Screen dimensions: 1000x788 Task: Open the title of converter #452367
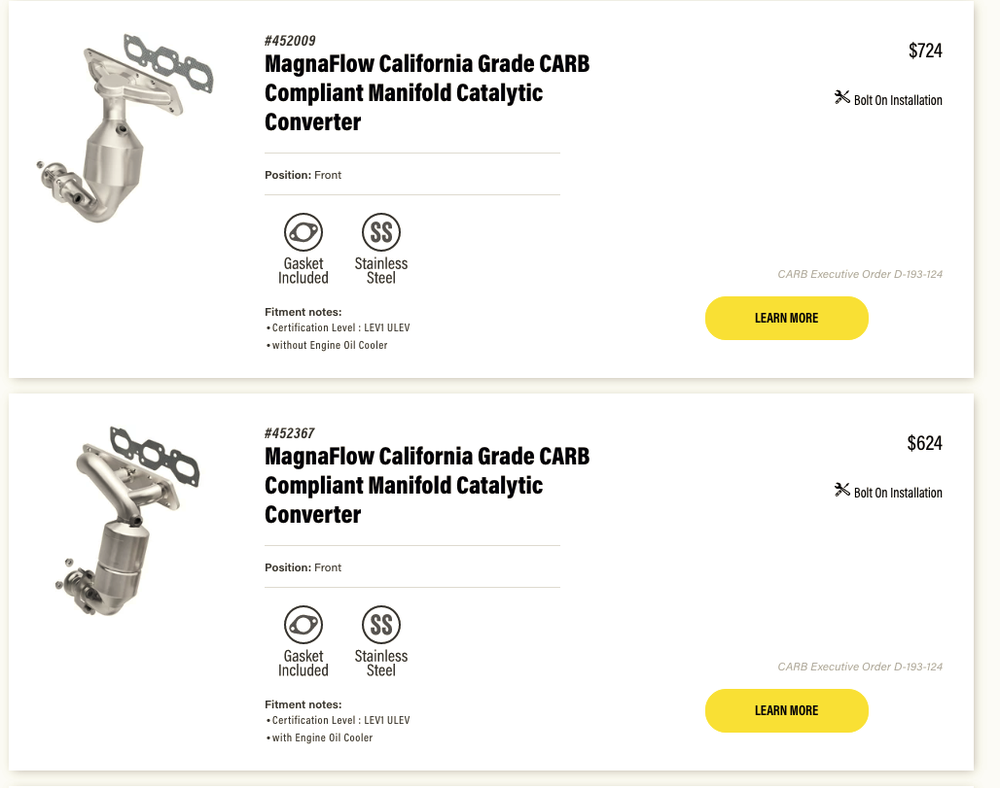click(427, 486)
